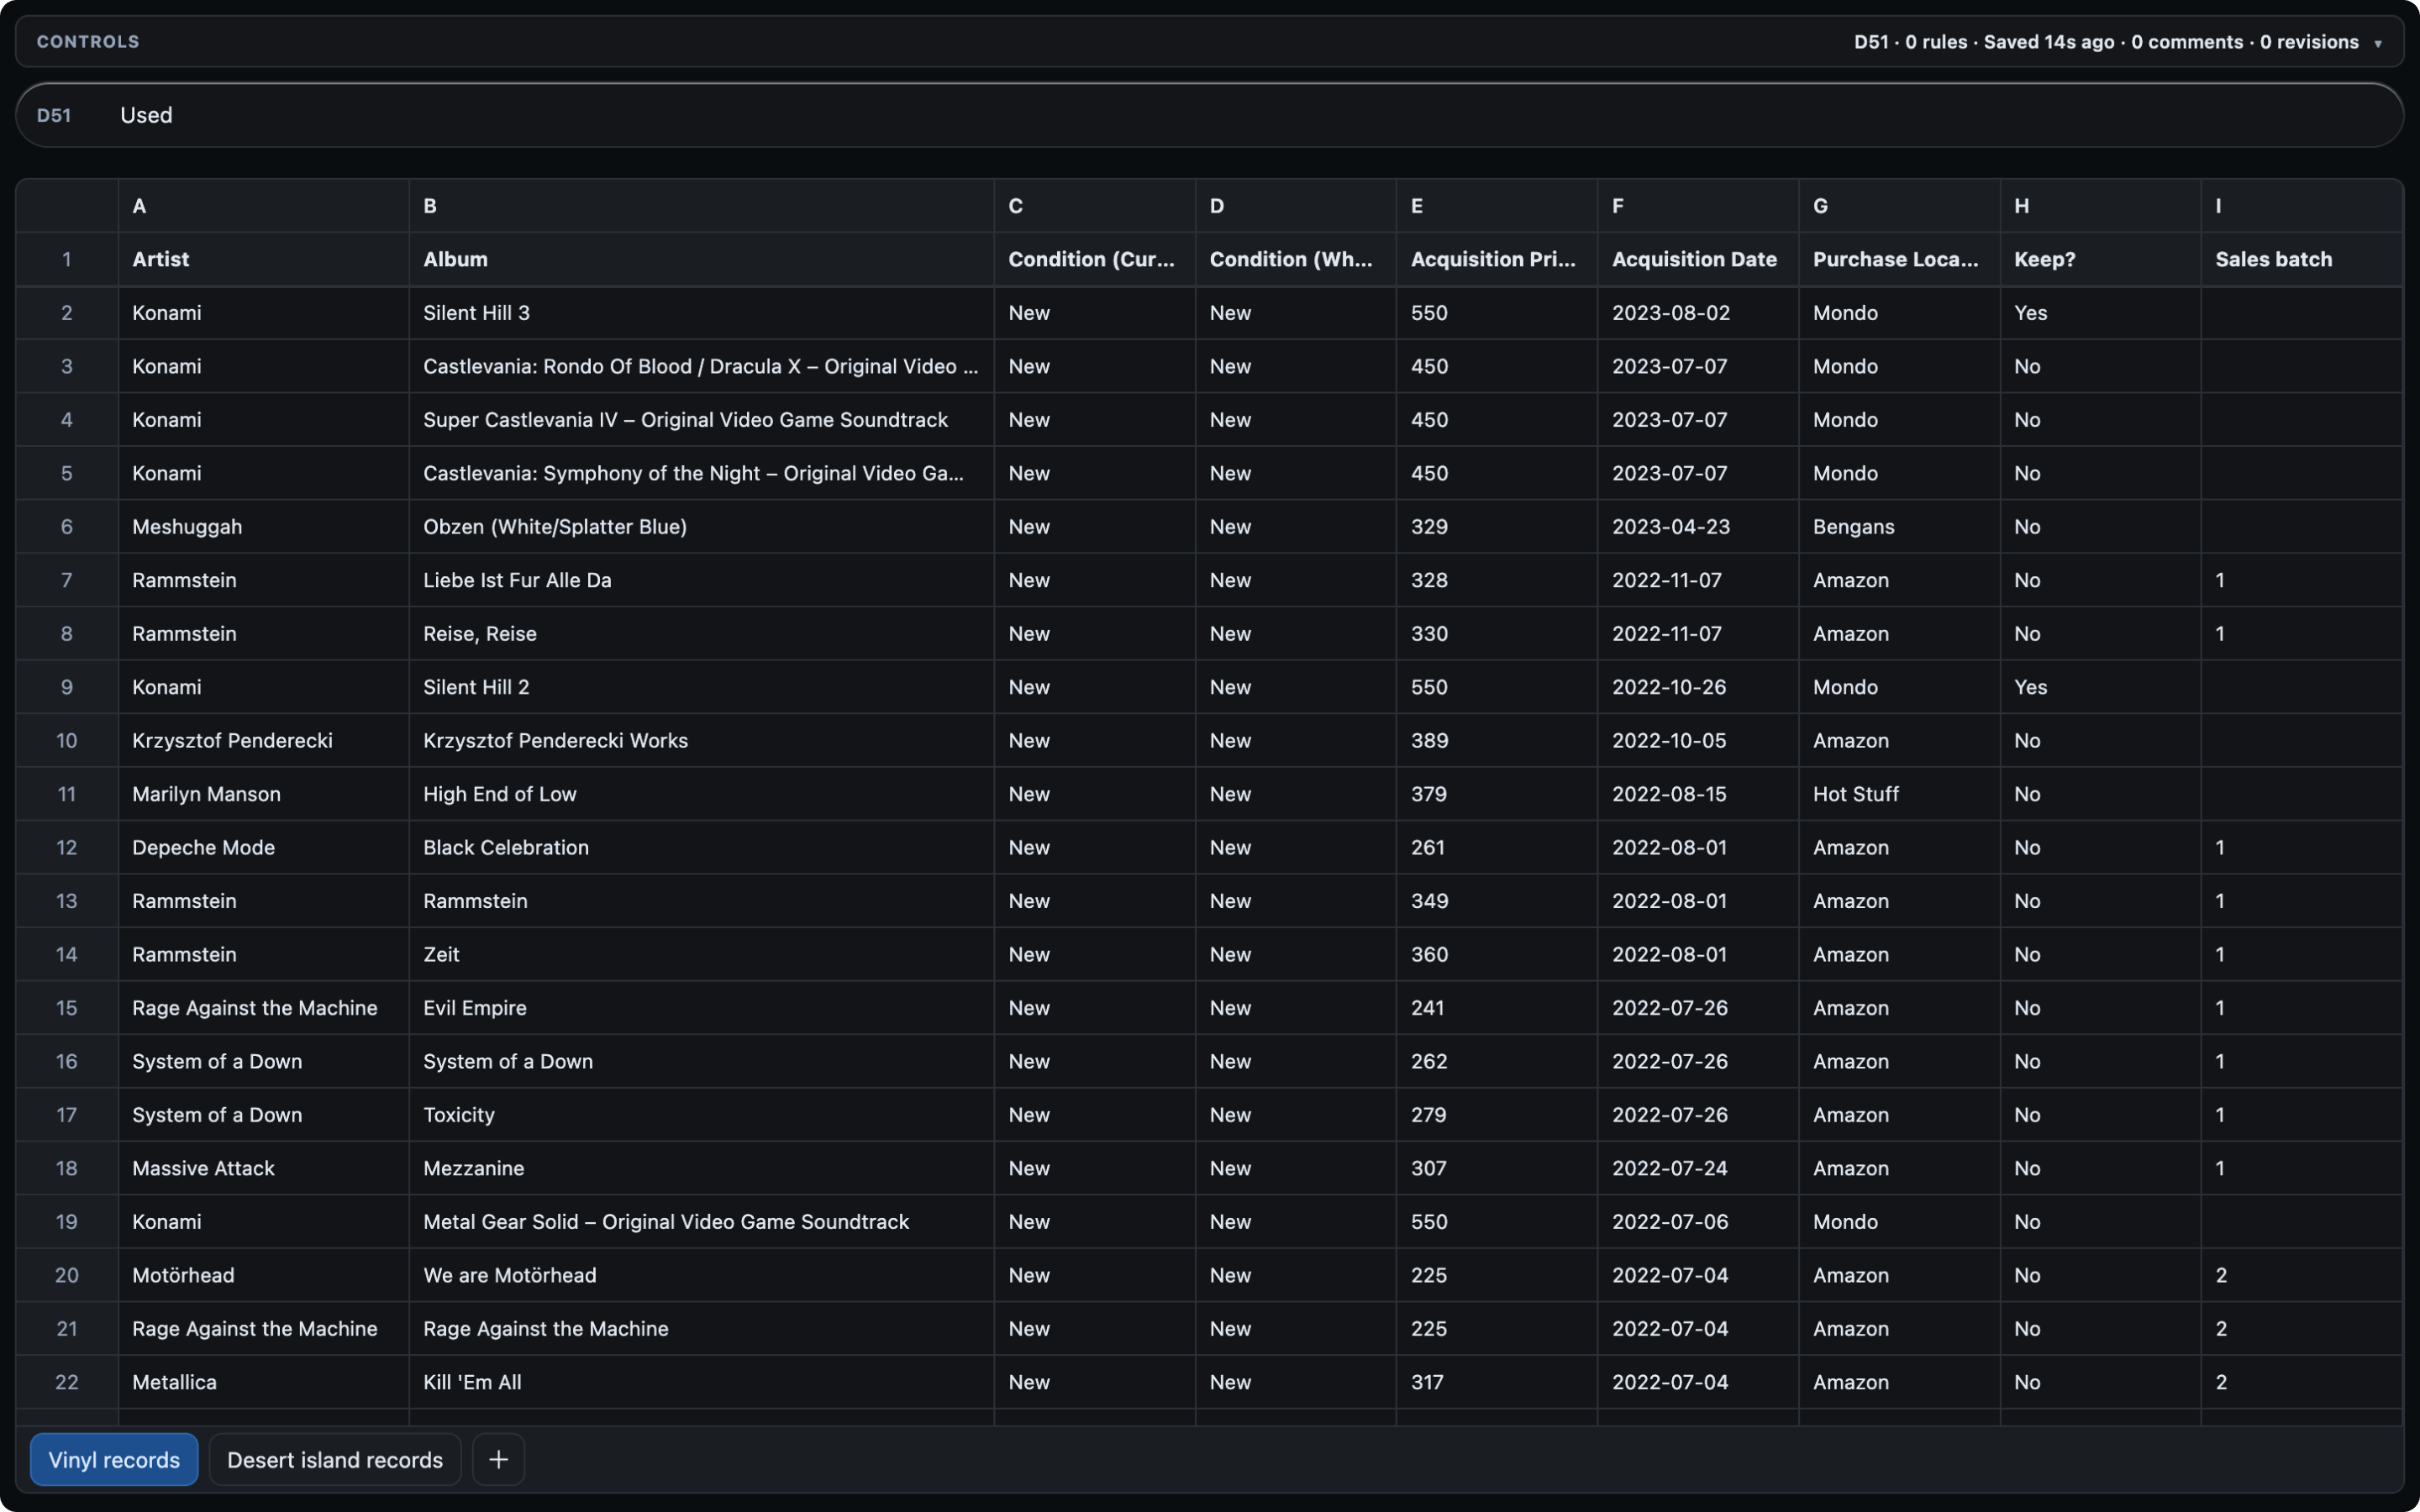Image resolution: width=2420 pixels, height=1512 pixels.
Task: Select sales batch 2 in Metallica row
Action: 2302,1382
